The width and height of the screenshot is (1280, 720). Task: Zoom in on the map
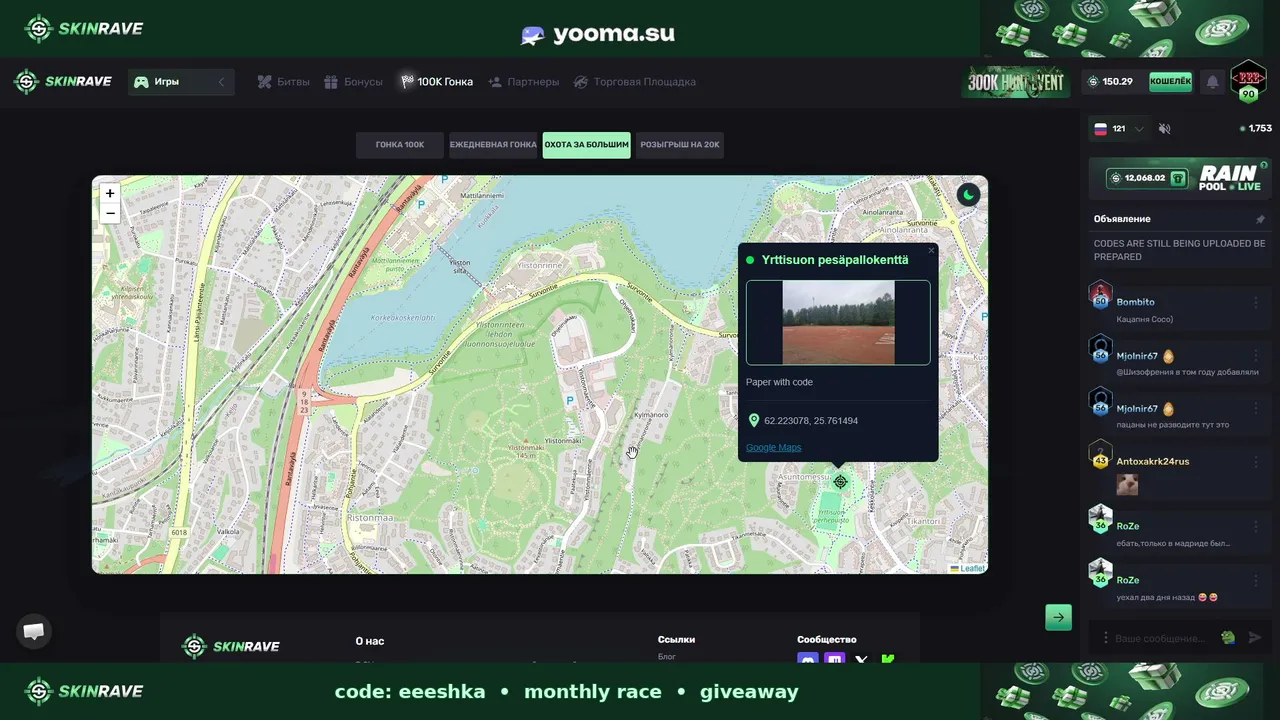tap(110, 193)
